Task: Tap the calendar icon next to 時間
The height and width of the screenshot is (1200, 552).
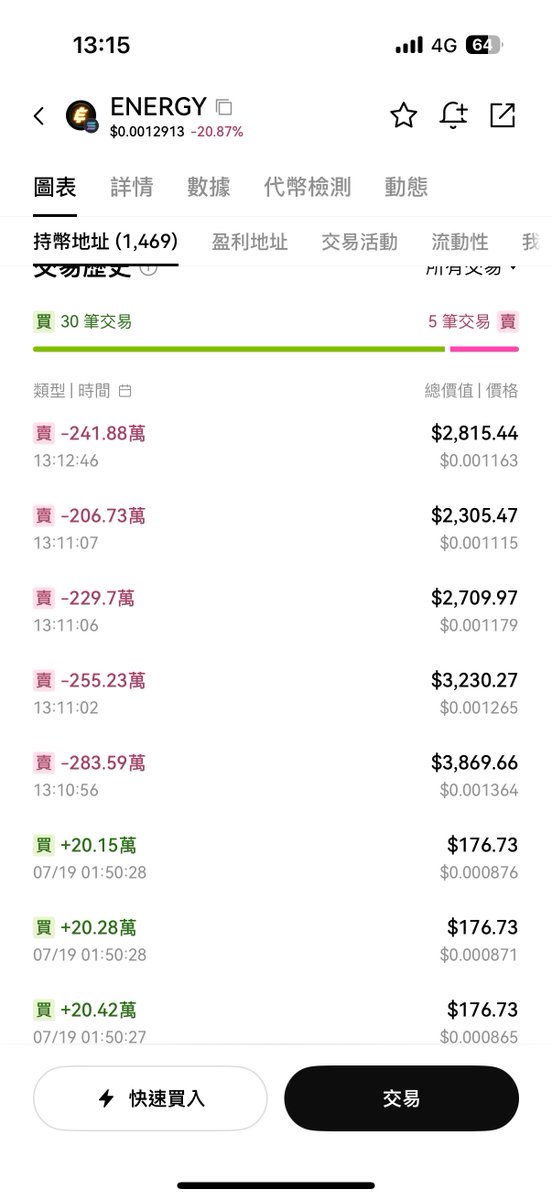Action: [x=125, y=391]
